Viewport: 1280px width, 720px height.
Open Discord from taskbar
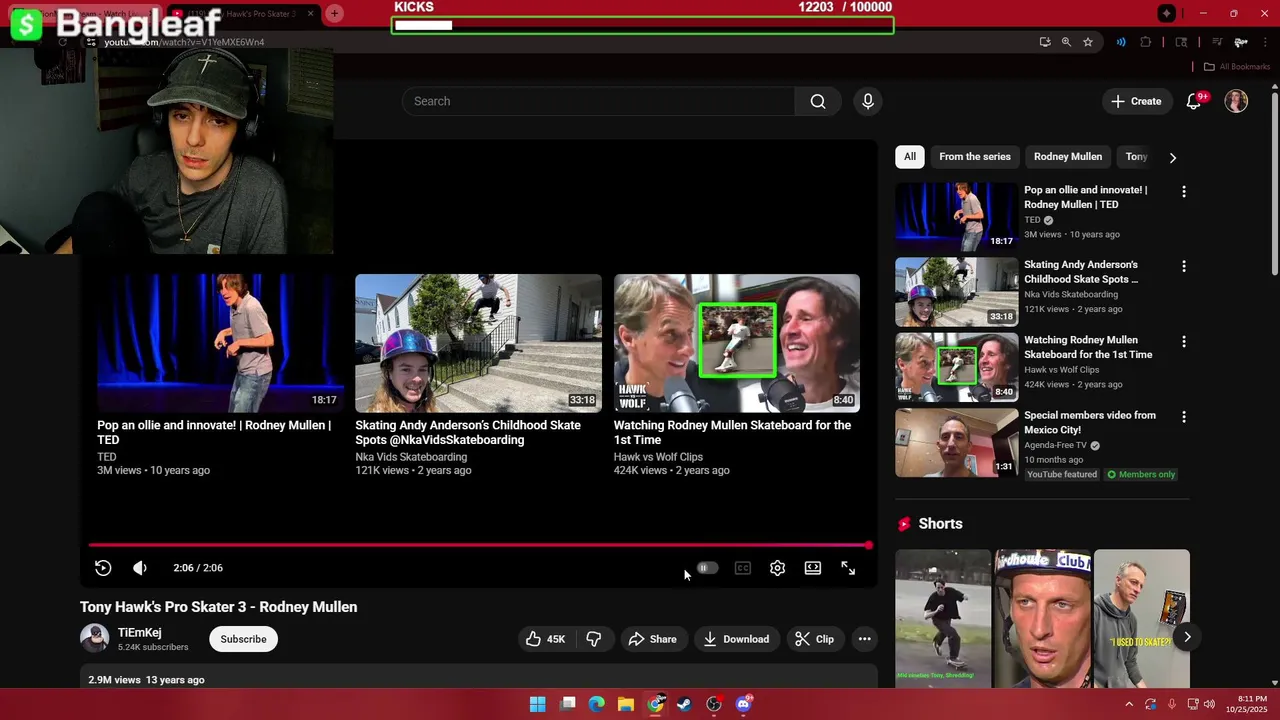coord(743,704)
